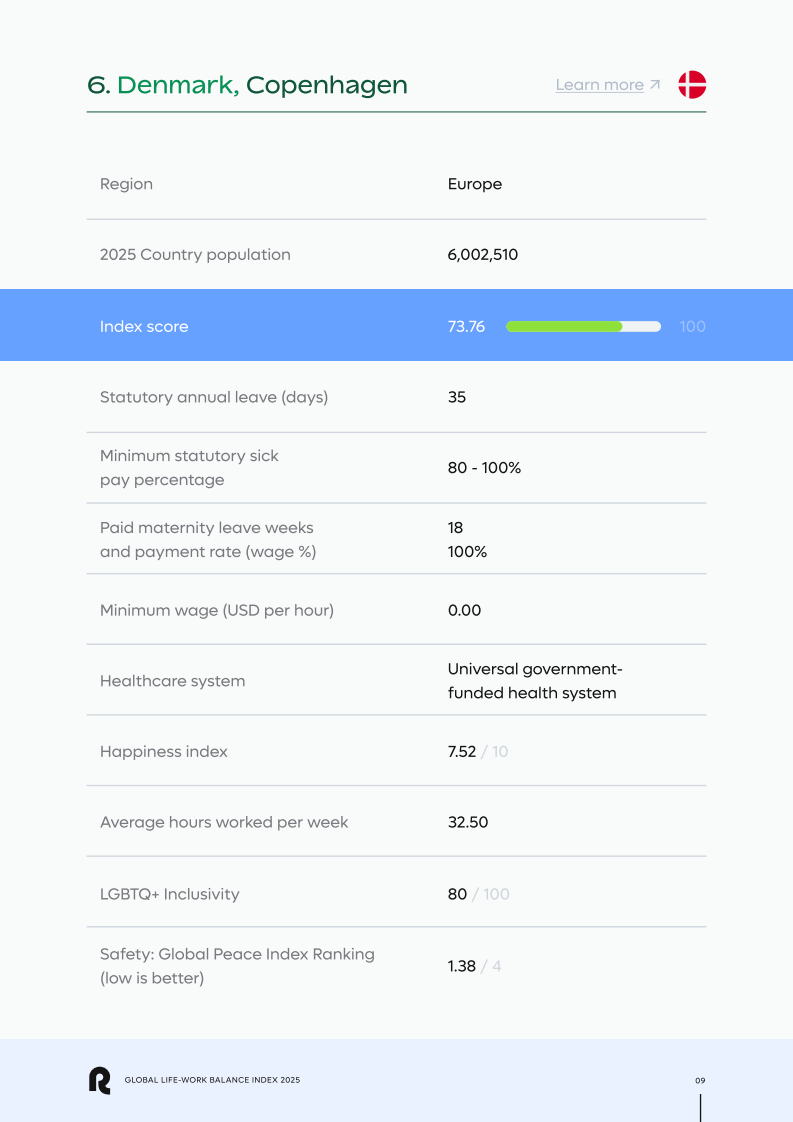The image size is (793, 1122).
Task: Click the "6. Denmark, Copenhagen" heading
Action: pyautogui.click(x=248, y=85)
